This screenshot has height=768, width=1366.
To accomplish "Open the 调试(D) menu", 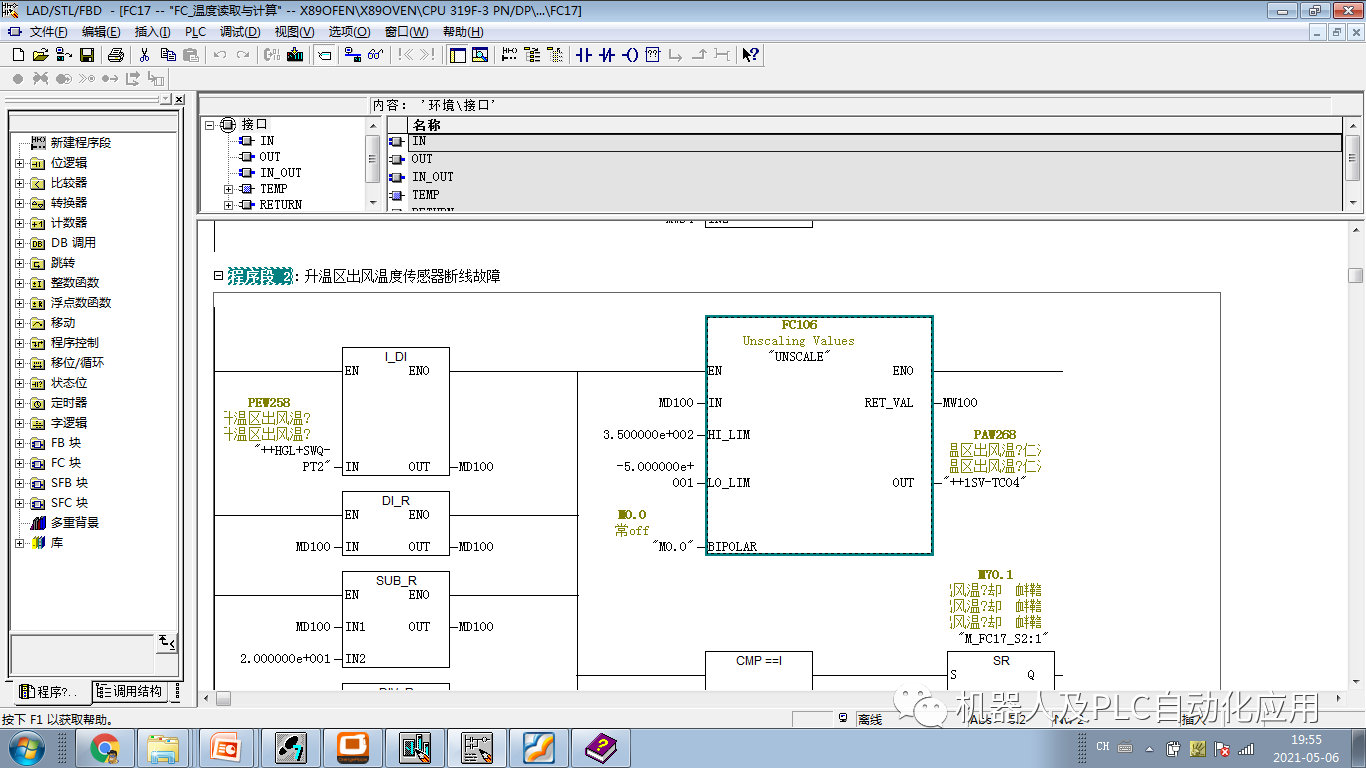I will tap(240, 32).
